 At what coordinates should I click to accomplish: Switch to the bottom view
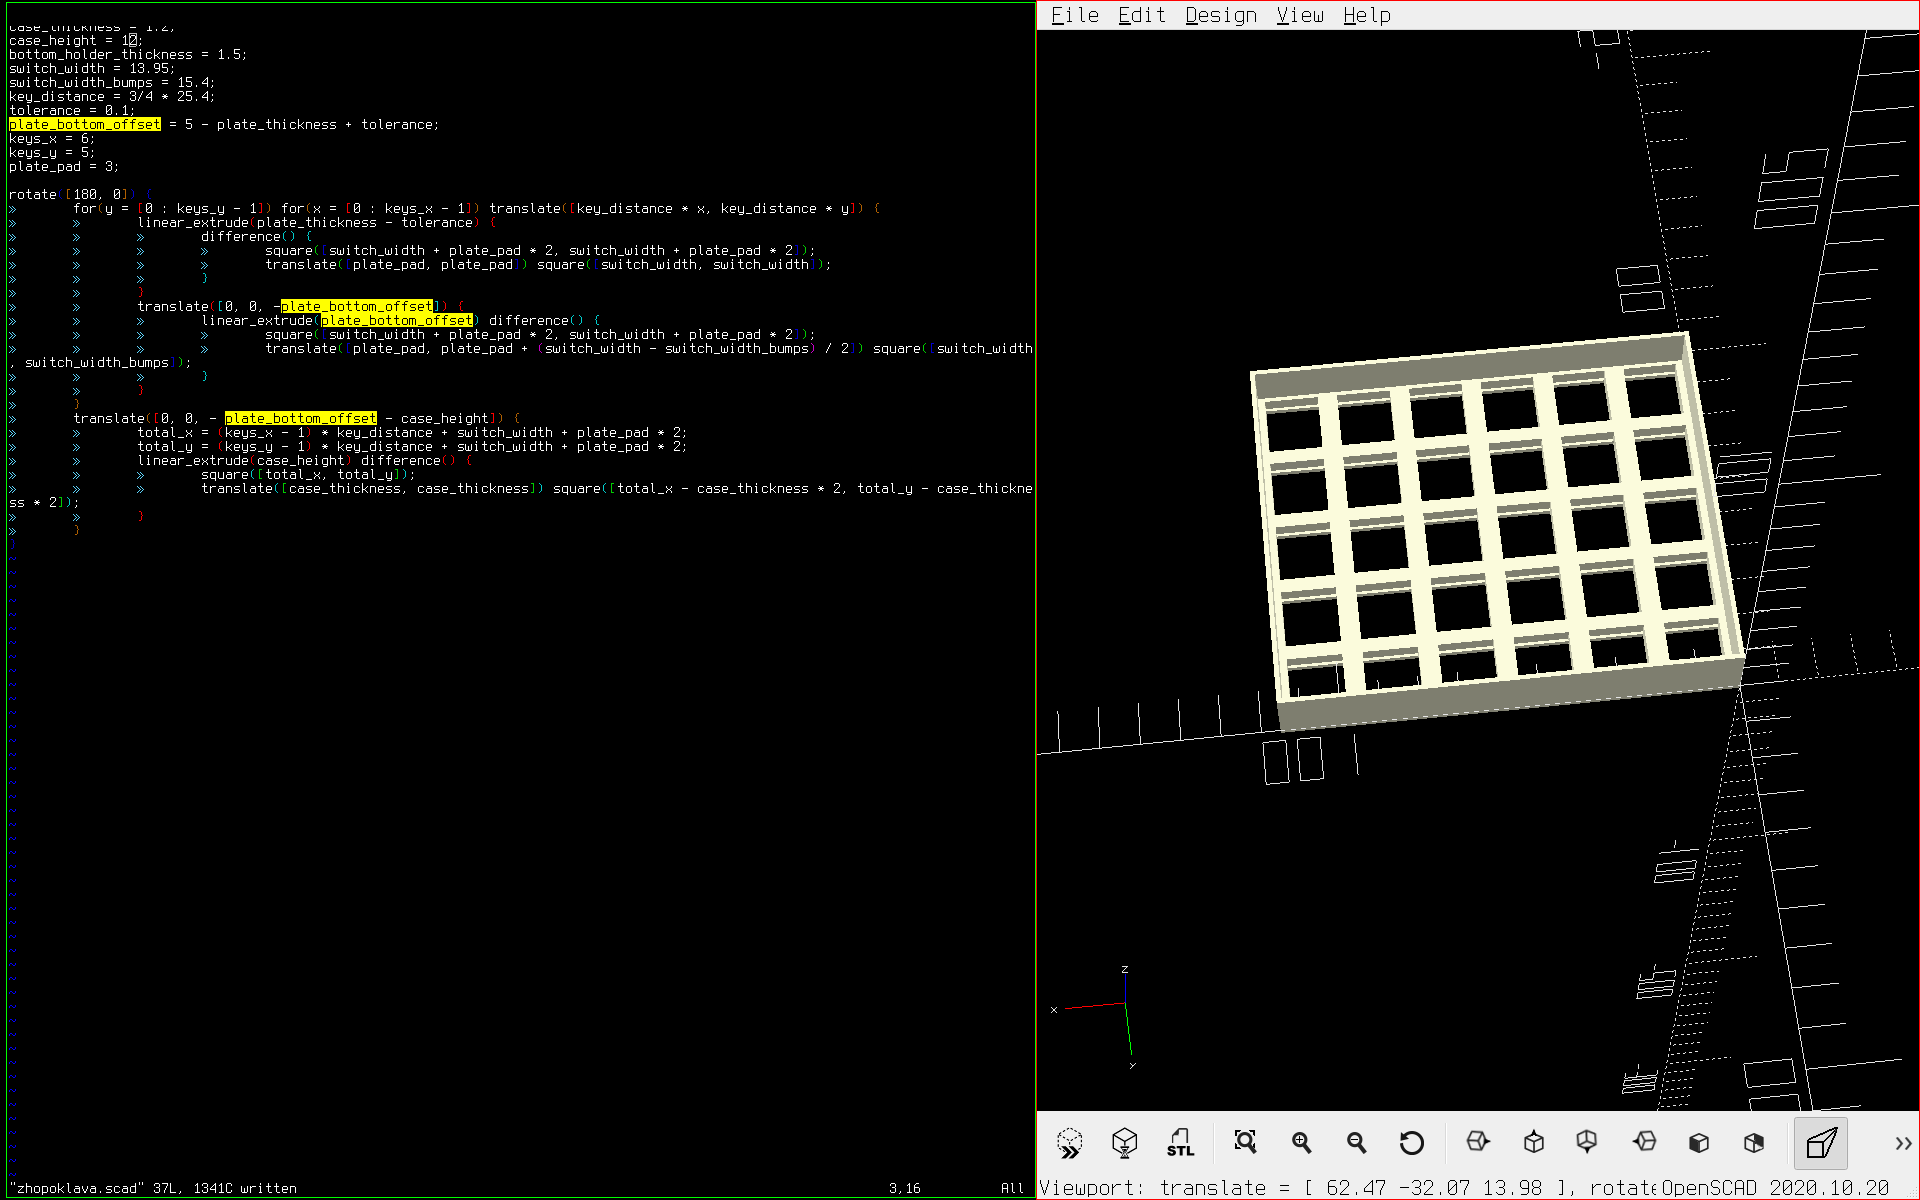point(1587,1142)
